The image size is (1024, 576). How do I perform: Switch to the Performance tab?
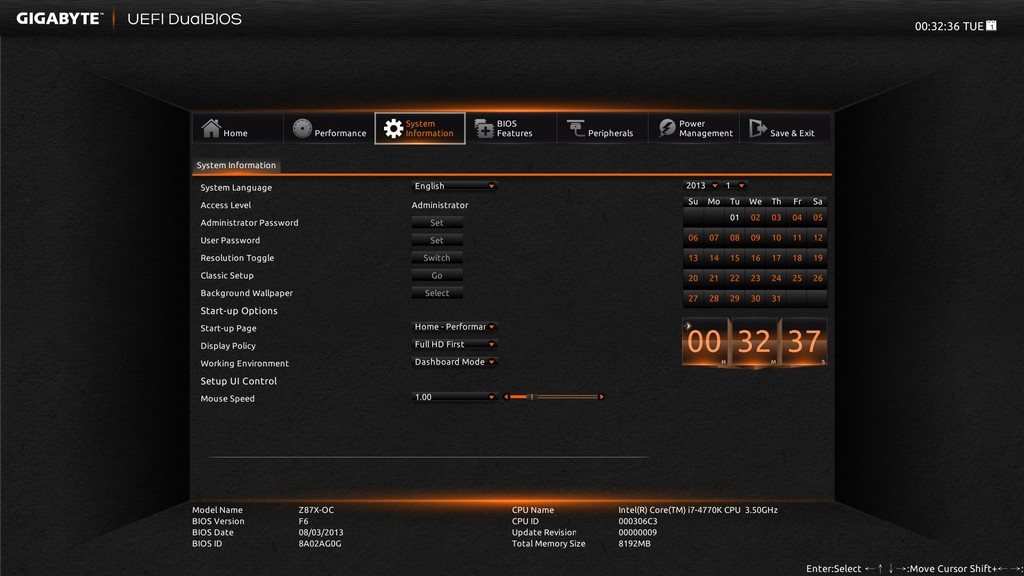point(329,128)
